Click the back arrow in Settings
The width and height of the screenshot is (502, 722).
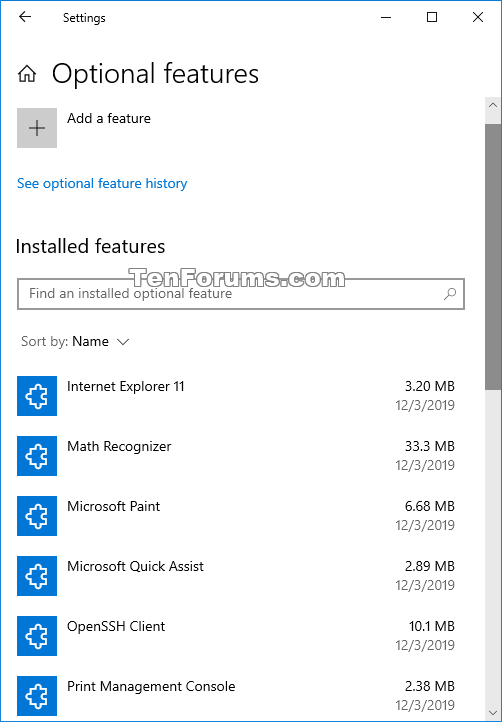[x=25, y=17]
